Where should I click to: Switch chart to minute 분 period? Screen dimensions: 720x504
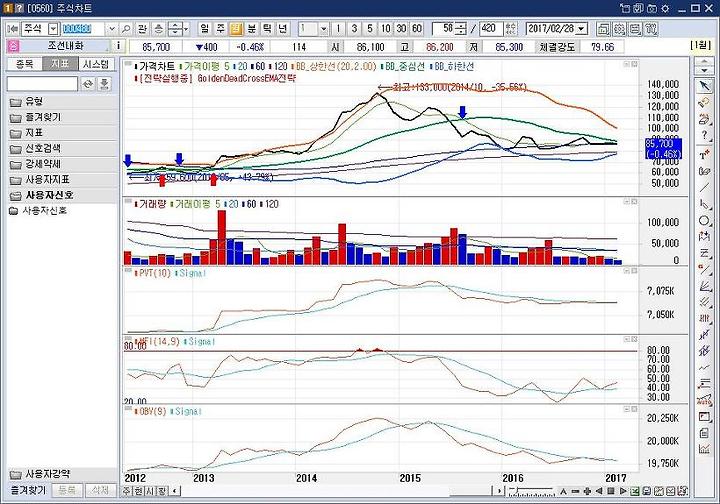[x=251, y=29]
